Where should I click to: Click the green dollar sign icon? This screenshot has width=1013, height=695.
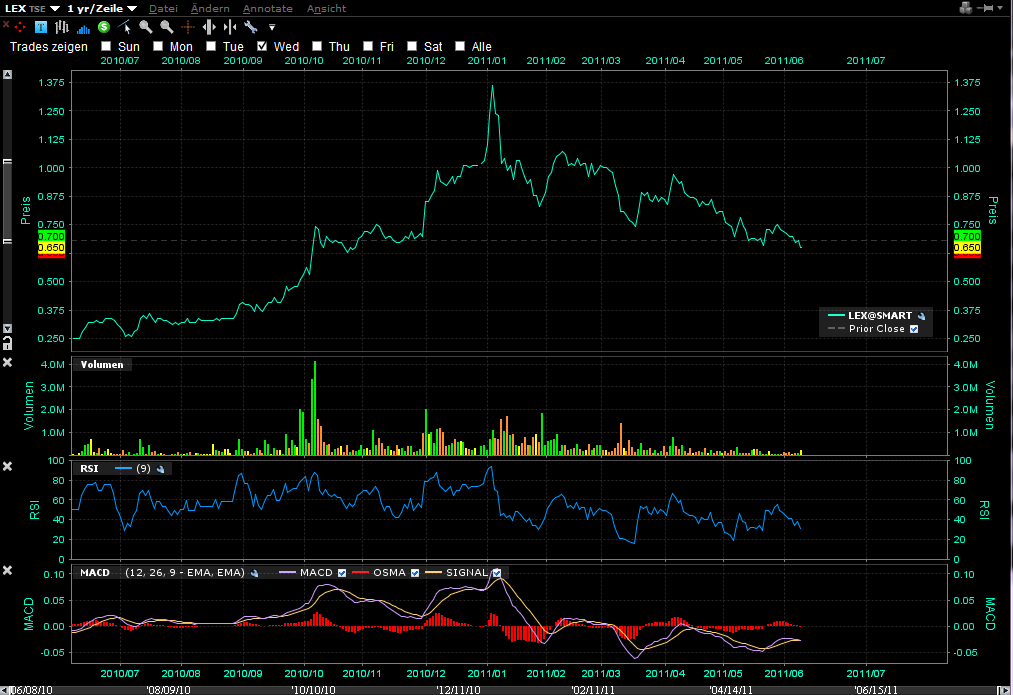point(104,27)
